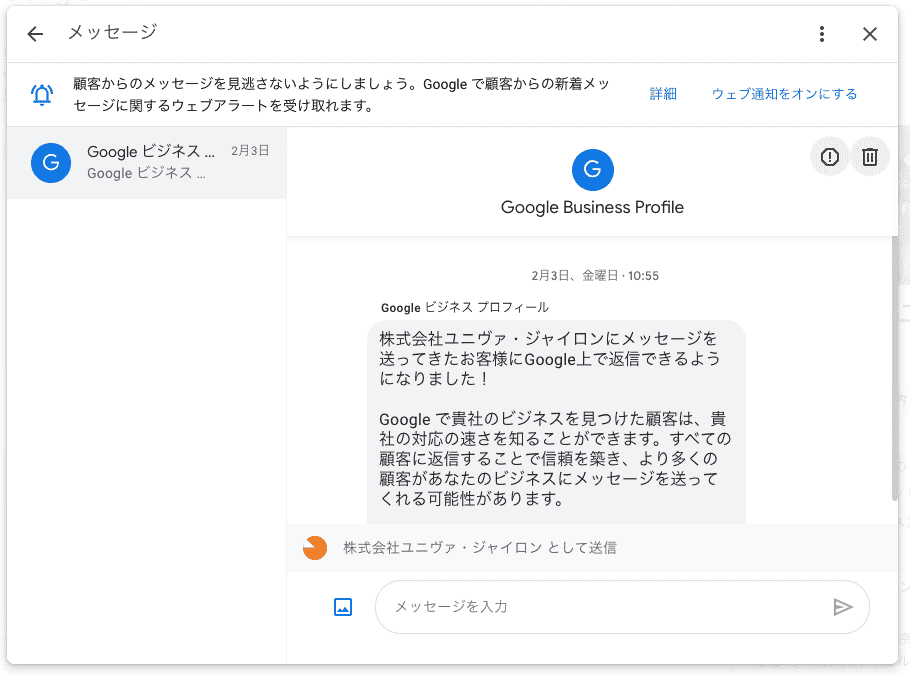This screenshot has width=910, height=675.
Task: Select the green conversation block in sidebar
Action: coord(145,236)
